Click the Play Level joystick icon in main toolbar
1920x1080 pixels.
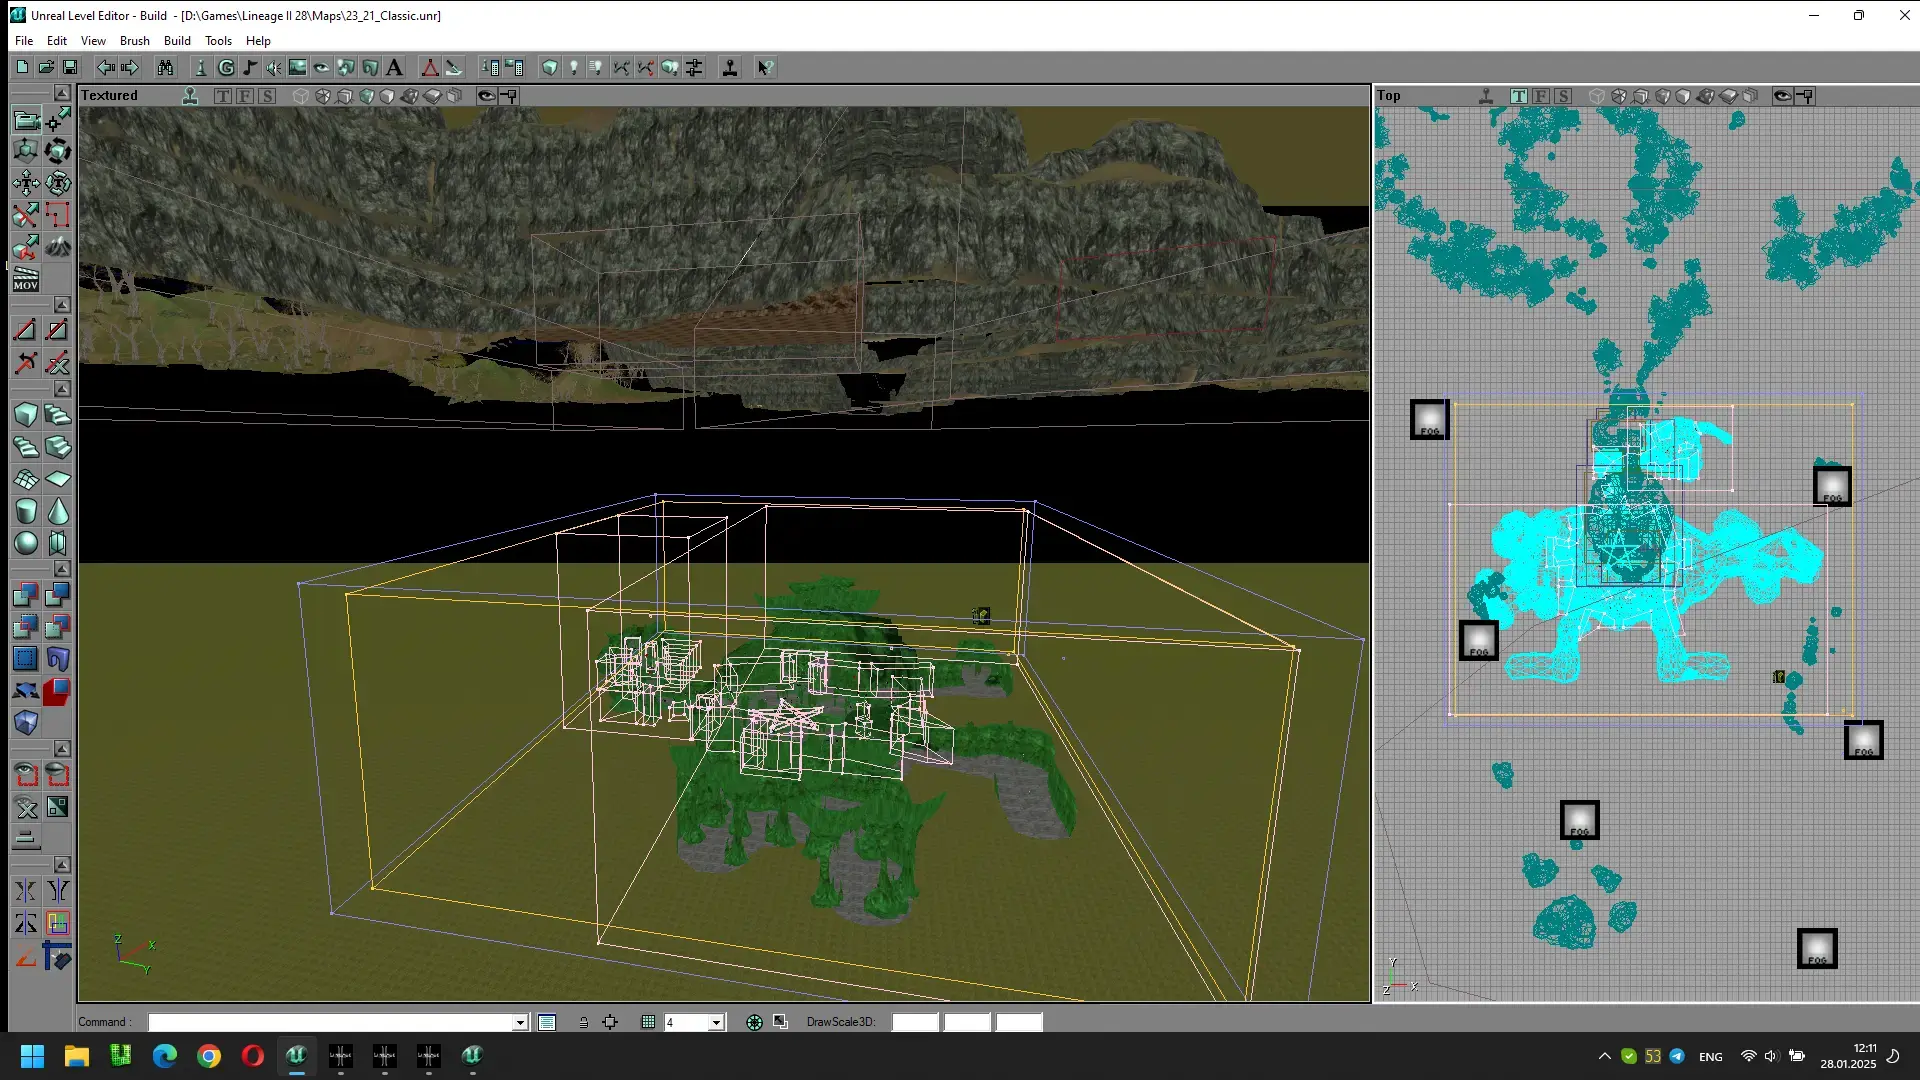click(730, 67)
